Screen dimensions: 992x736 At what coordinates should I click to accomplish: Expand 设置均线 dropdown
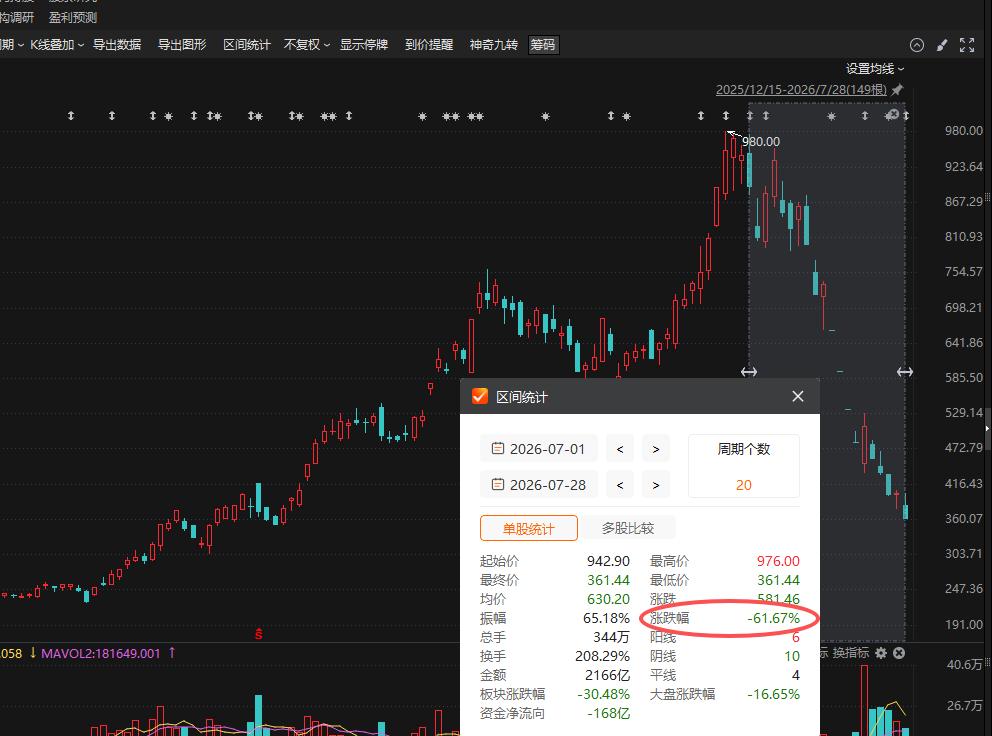pyautogui.click(x=875, y=68)
